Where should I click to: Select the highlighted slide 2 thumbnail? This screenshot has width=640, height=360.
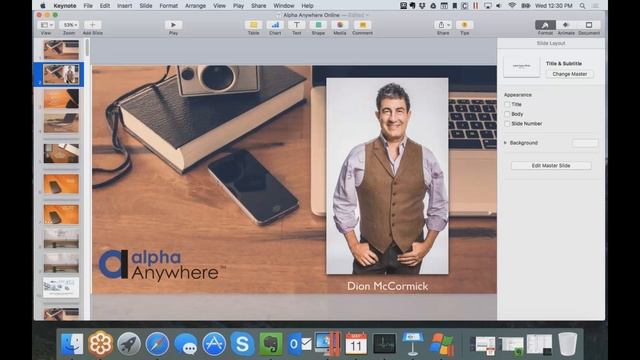pos(61,75)
